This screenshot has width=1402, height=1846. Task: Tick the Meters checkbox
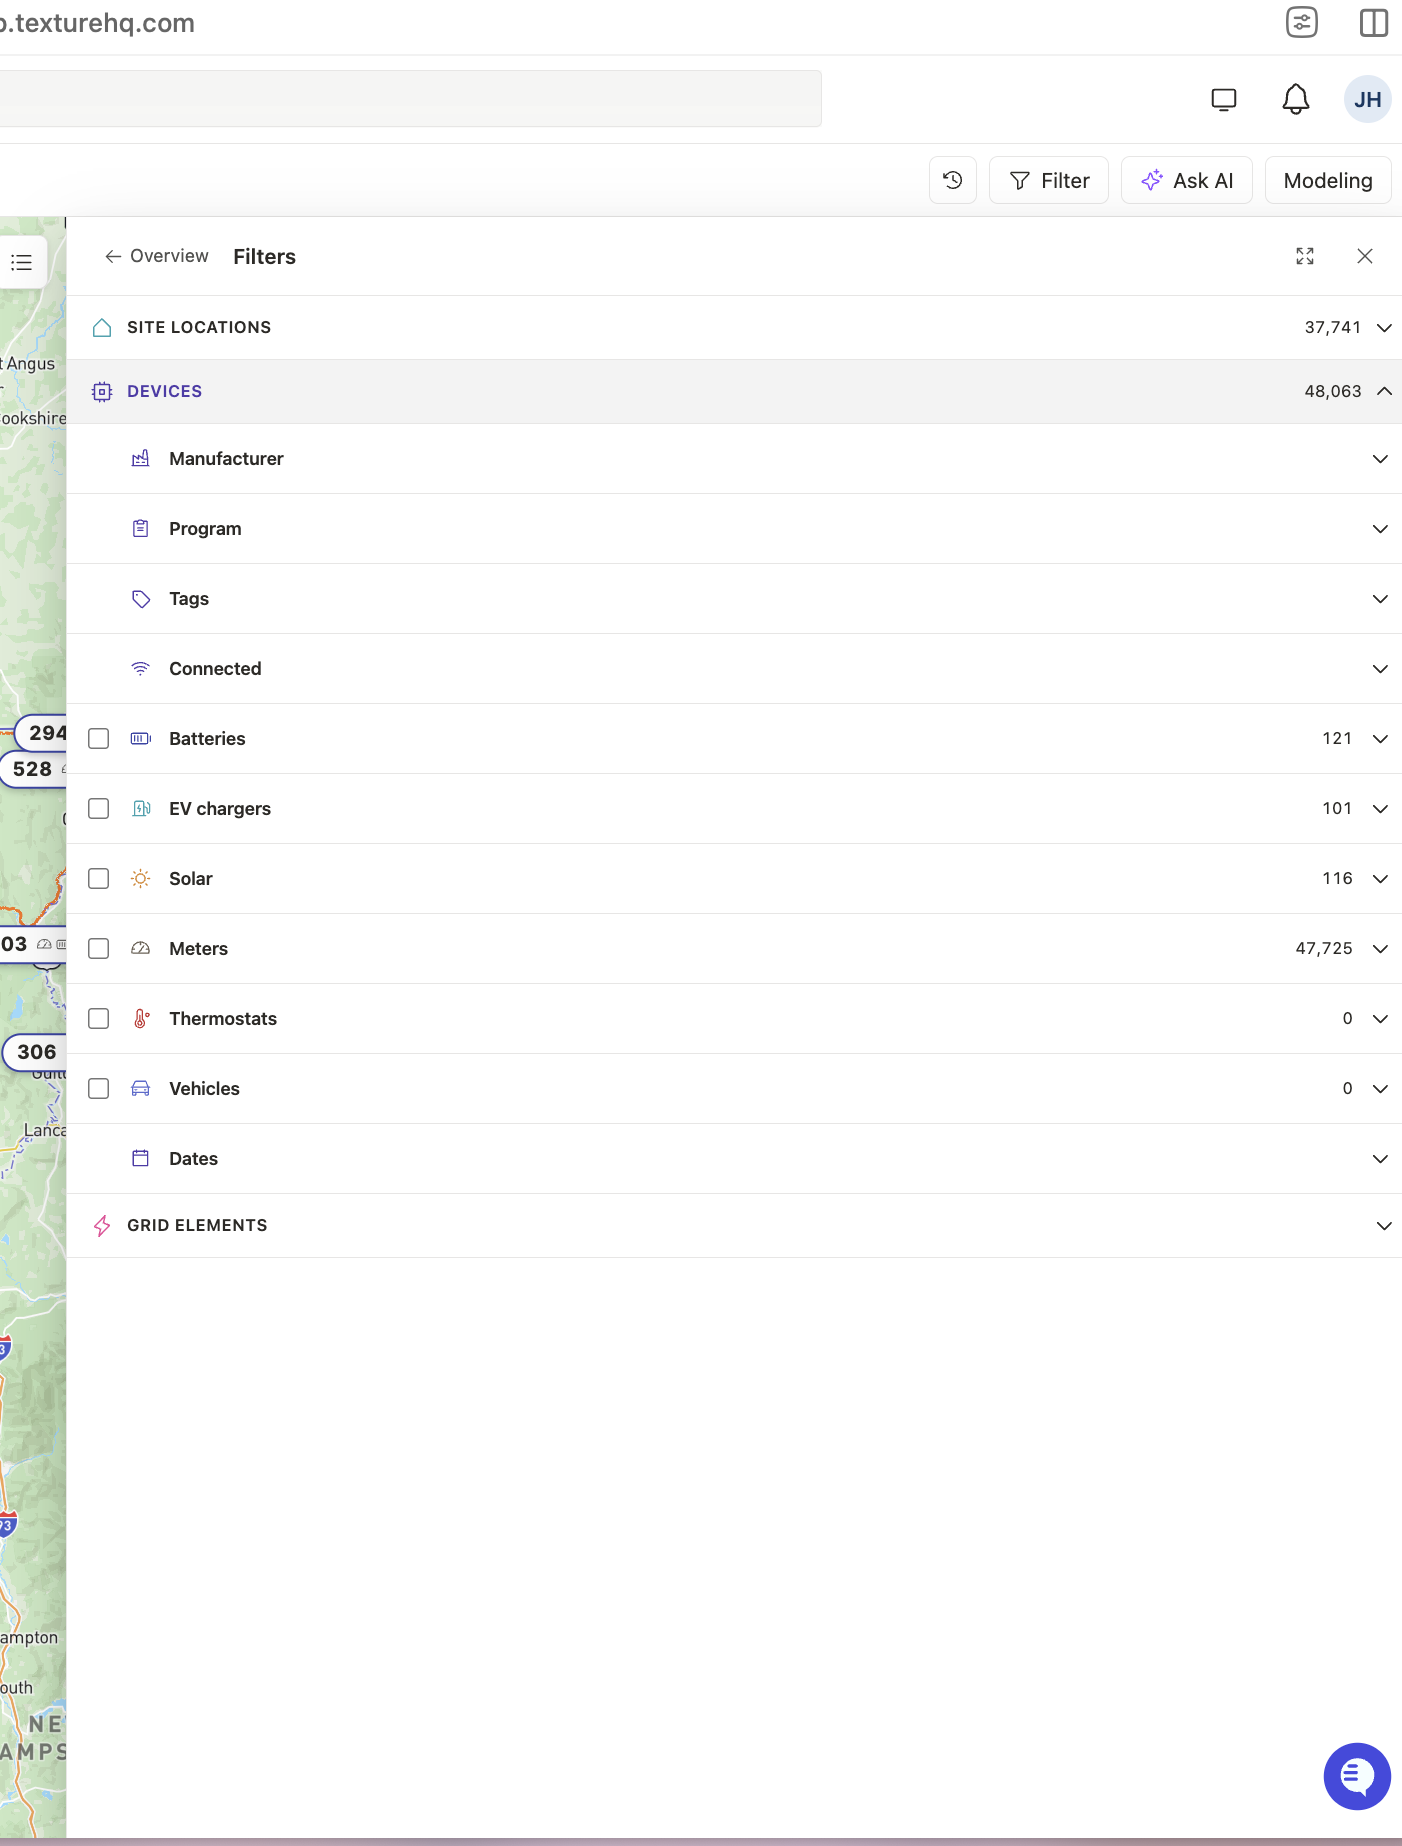point(98,948)
